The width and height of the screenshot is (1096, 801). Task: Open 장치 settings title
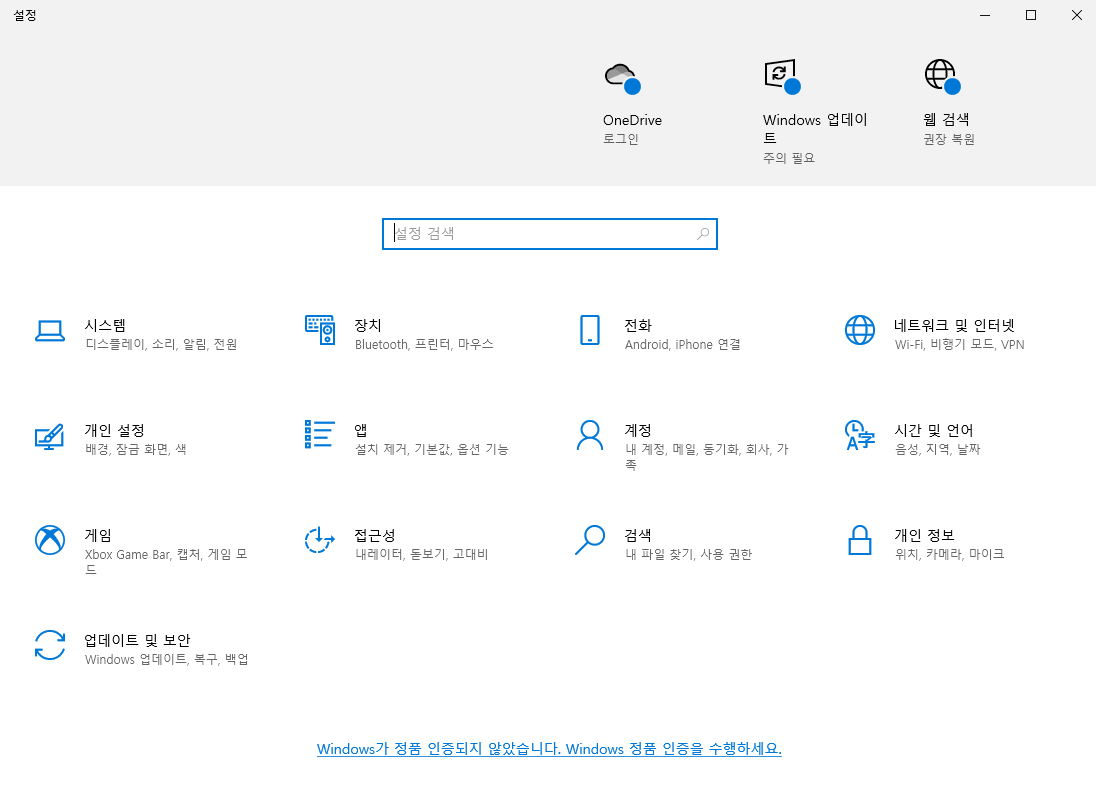(368, 325)
